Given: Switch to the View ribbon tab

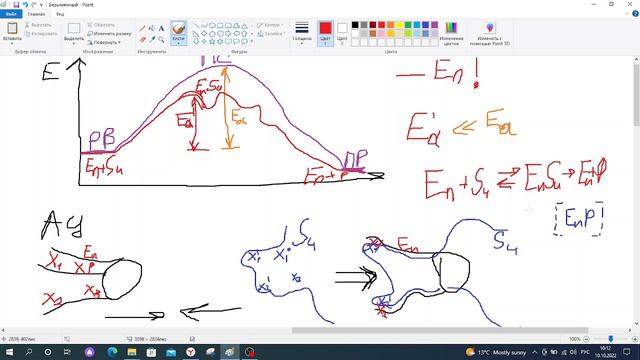Looking at the screenshot, I should [60, 14].
